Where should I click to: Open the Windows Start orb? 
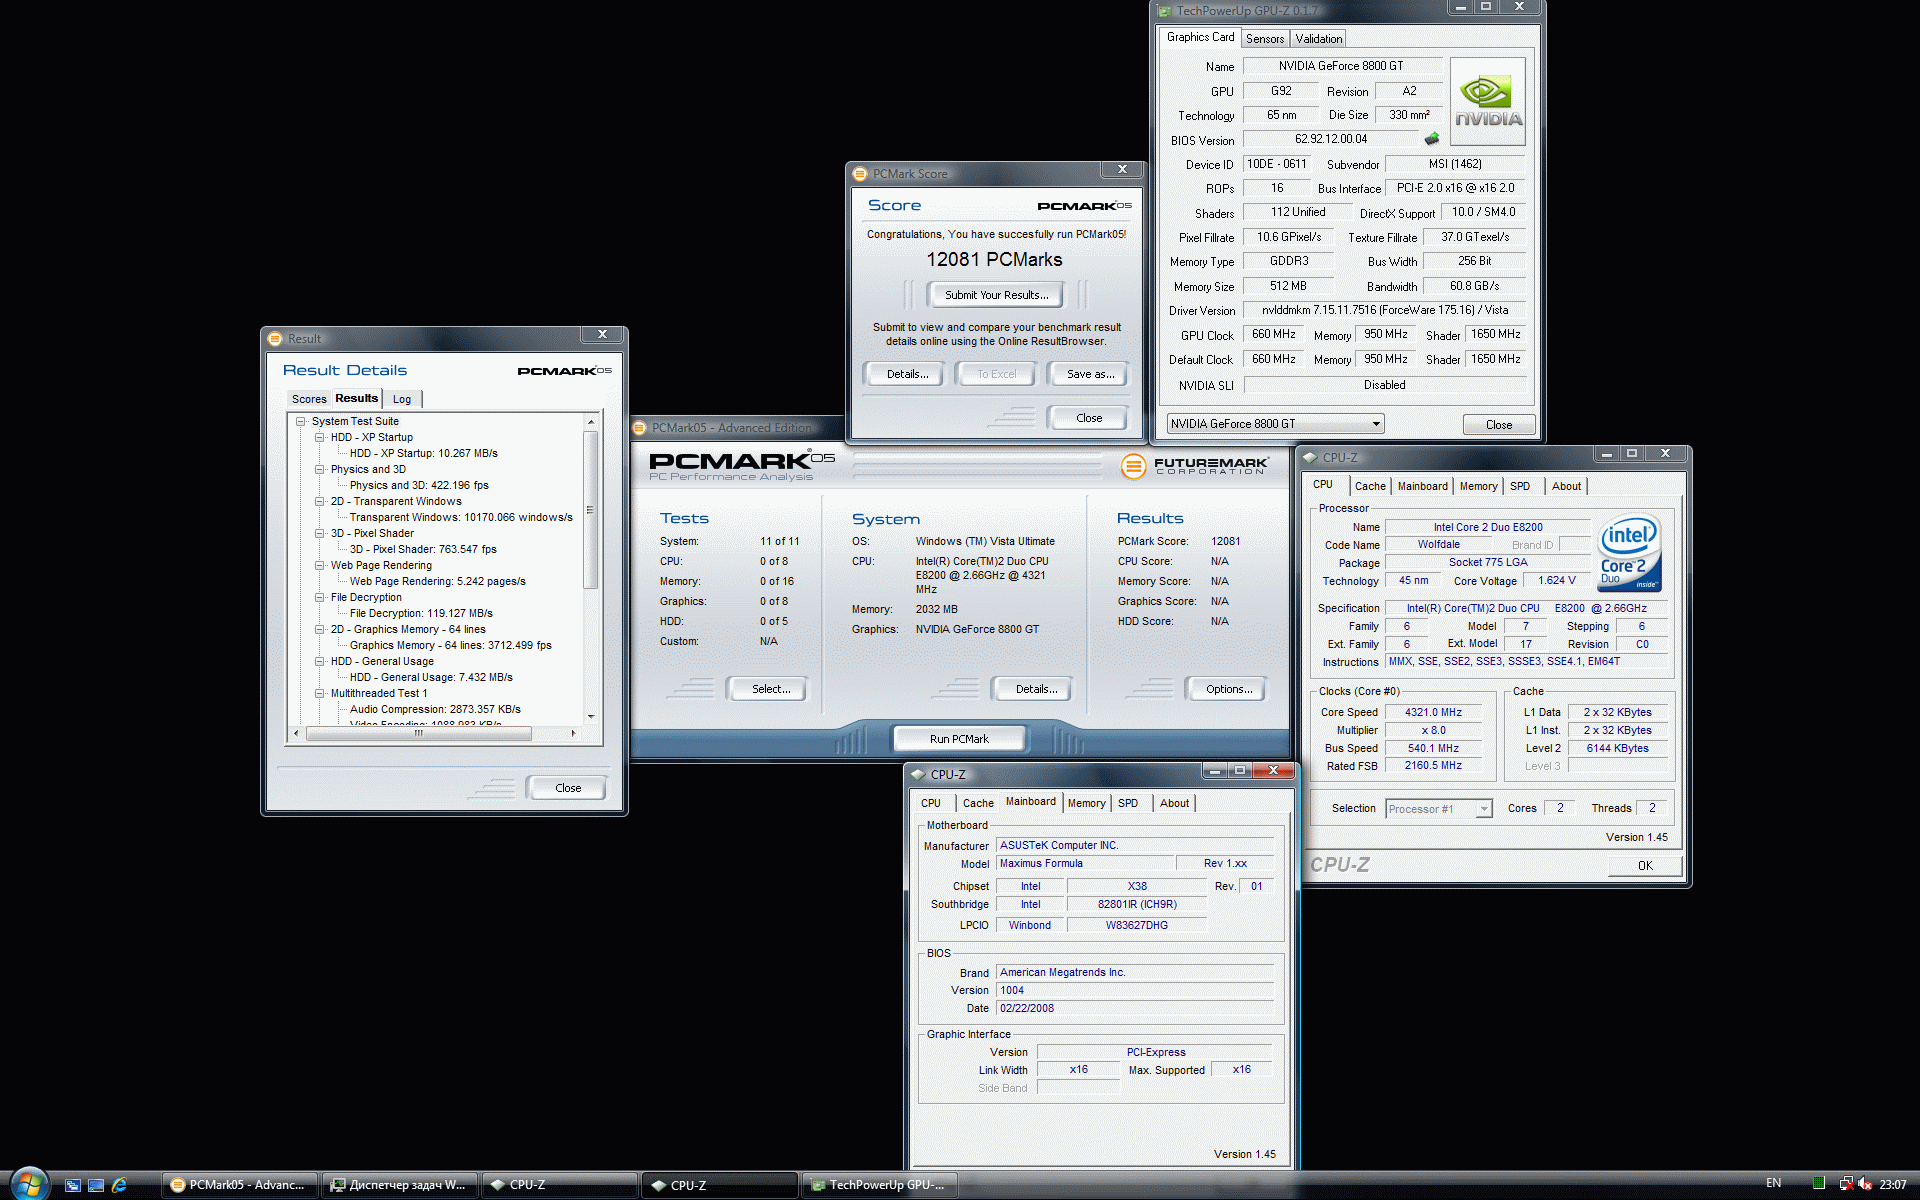tap(28, 1184)
